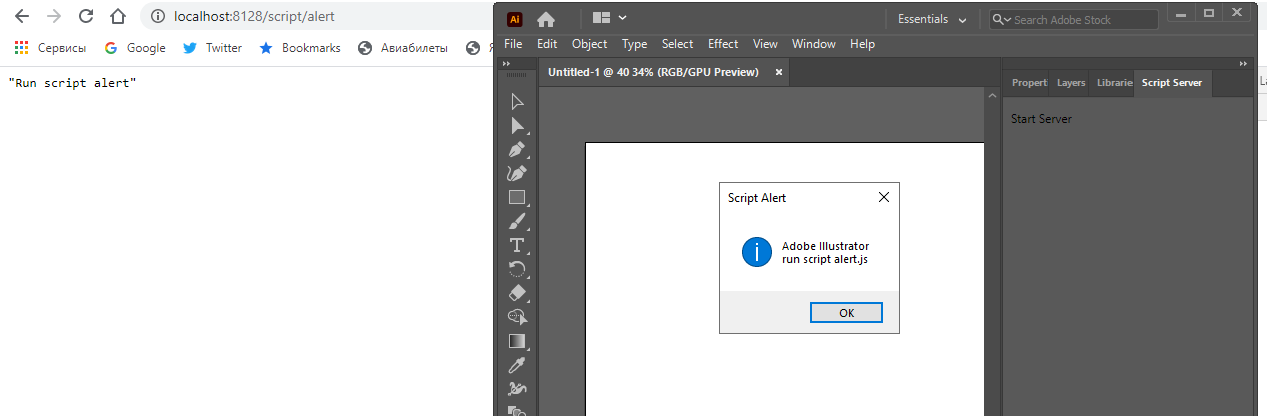Click the "Run script alert" page text
This screenshot has height=416, width=1267.
click(72, 83)
